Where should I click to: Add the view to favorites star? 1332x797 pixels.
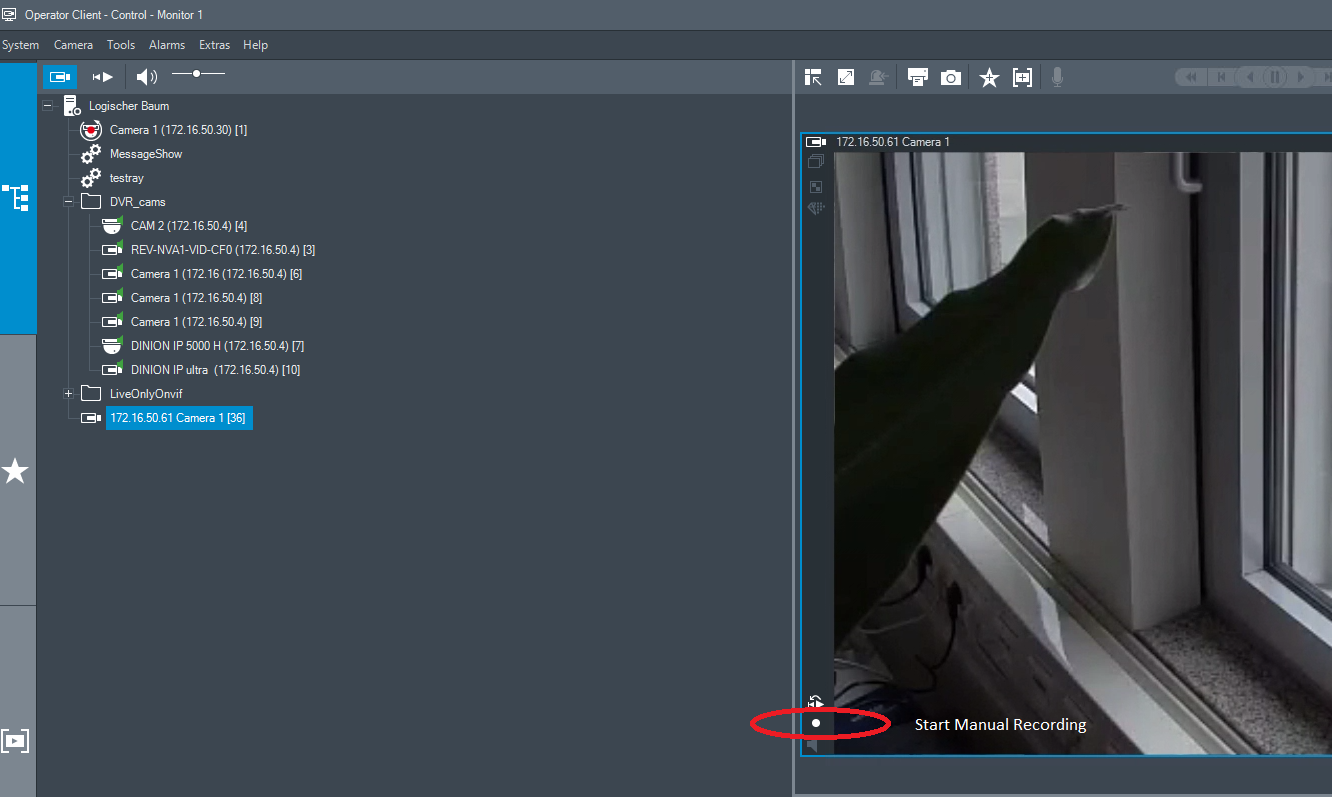click(x=989, y=77)
